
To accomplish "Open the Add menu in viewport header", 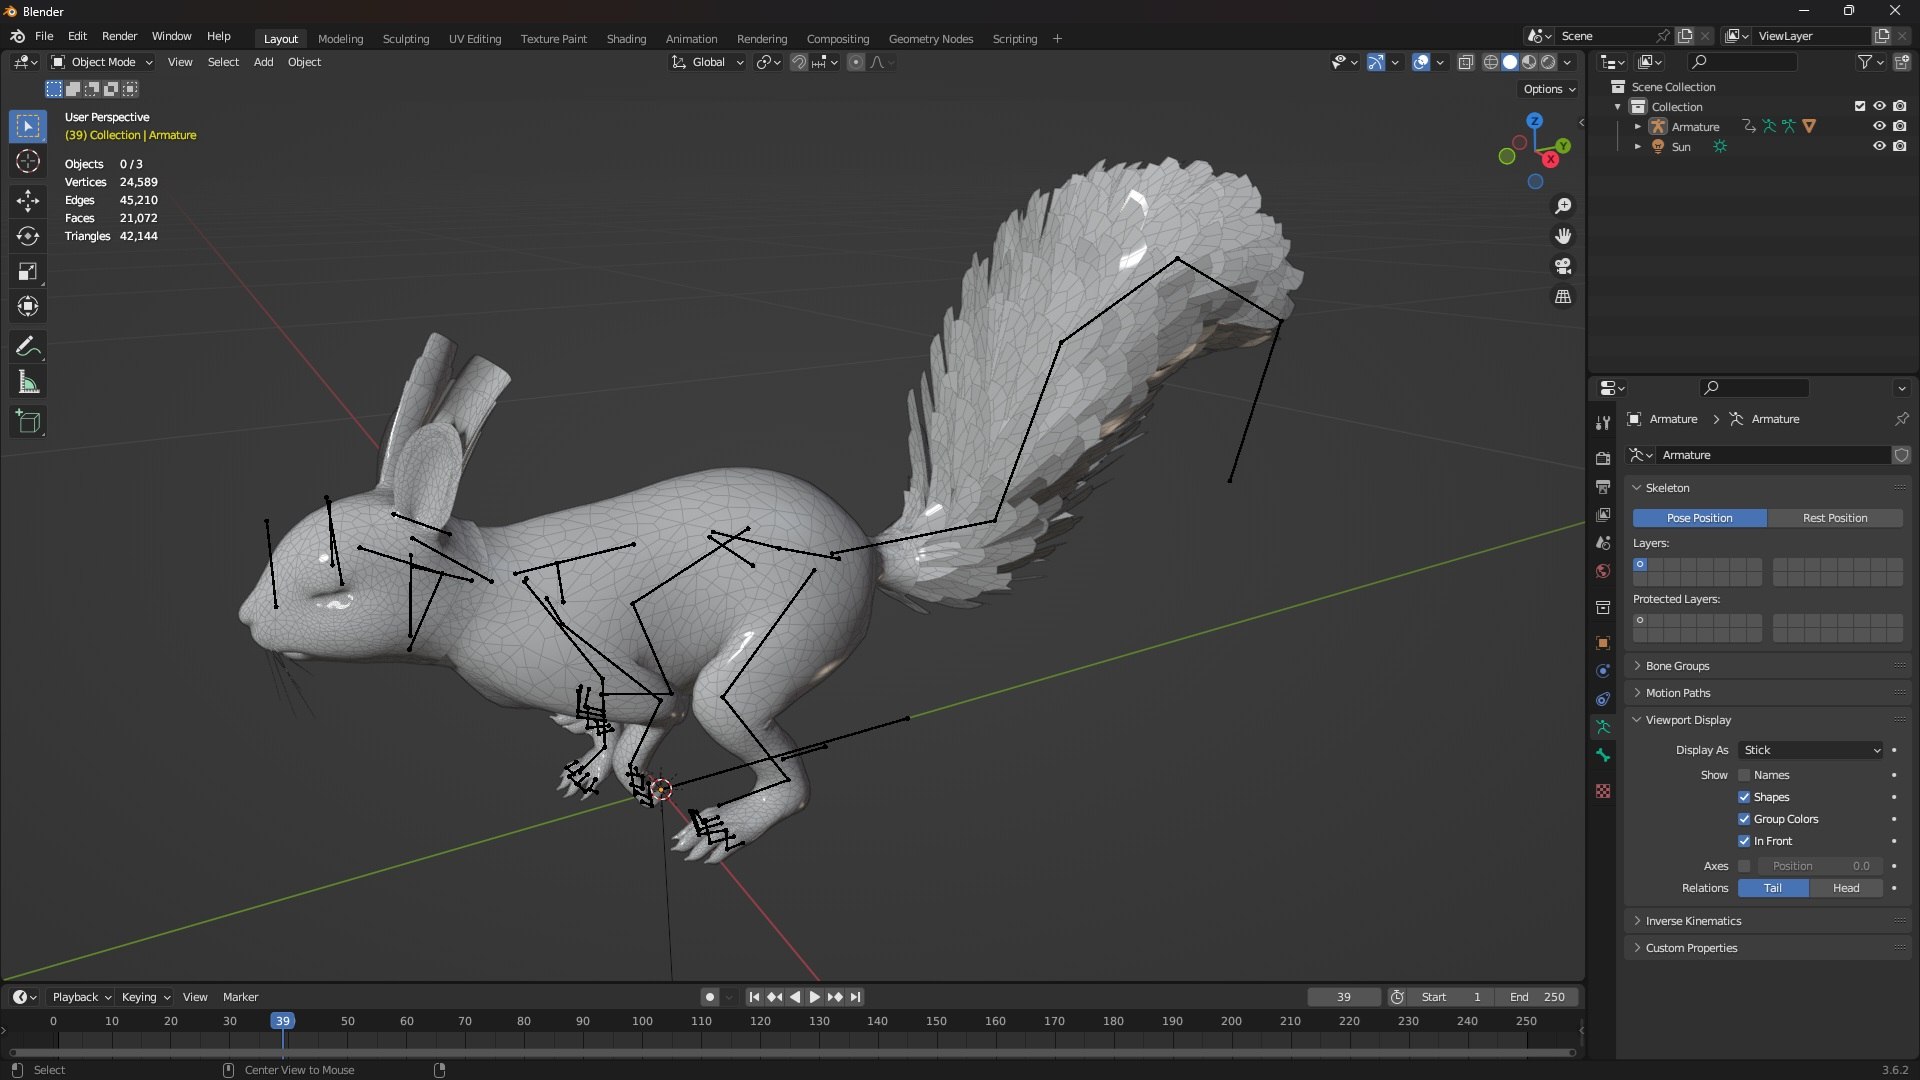I will click(263, 62).
